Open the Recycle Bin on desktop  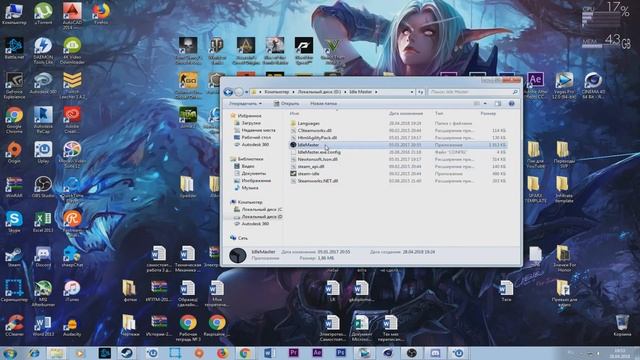(622, 325)
